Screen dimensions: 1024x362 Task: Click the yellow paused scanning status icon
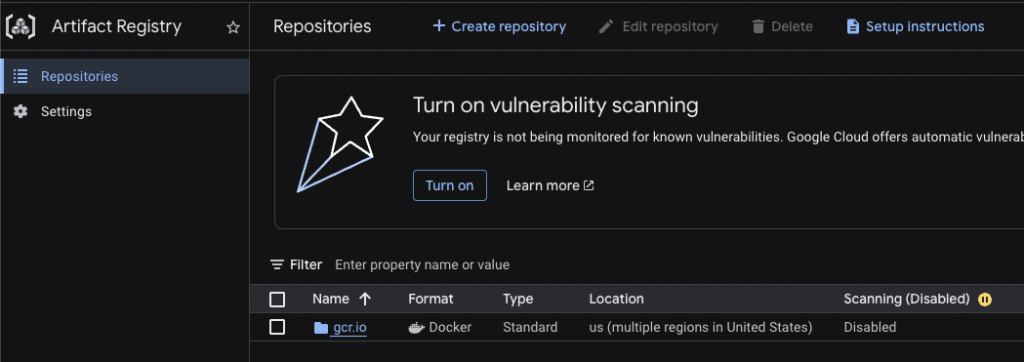click(x=985, y=299)
